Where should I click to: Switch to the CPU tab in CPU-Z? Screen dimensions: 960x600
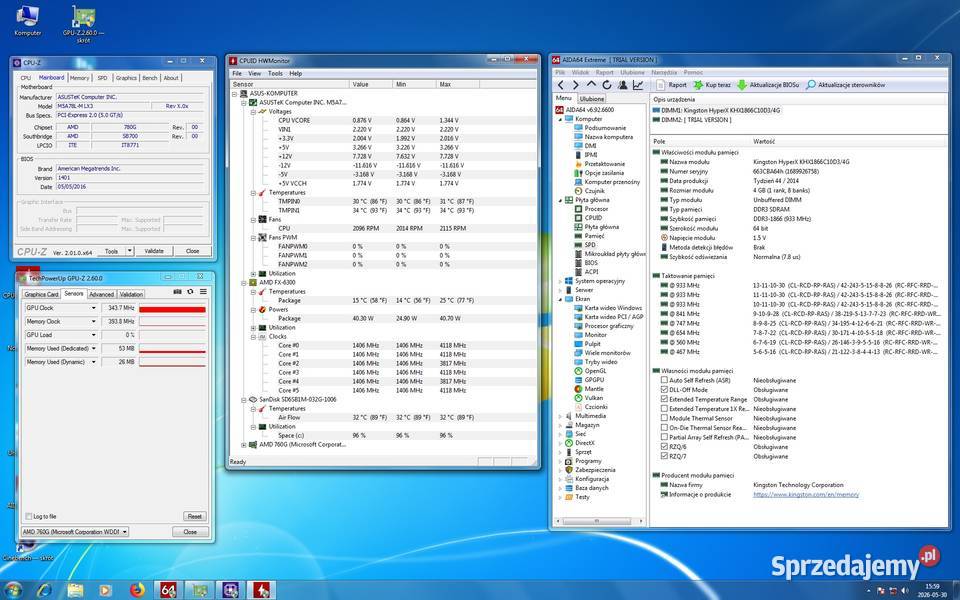pyautogui.click(x=26, y=78)
